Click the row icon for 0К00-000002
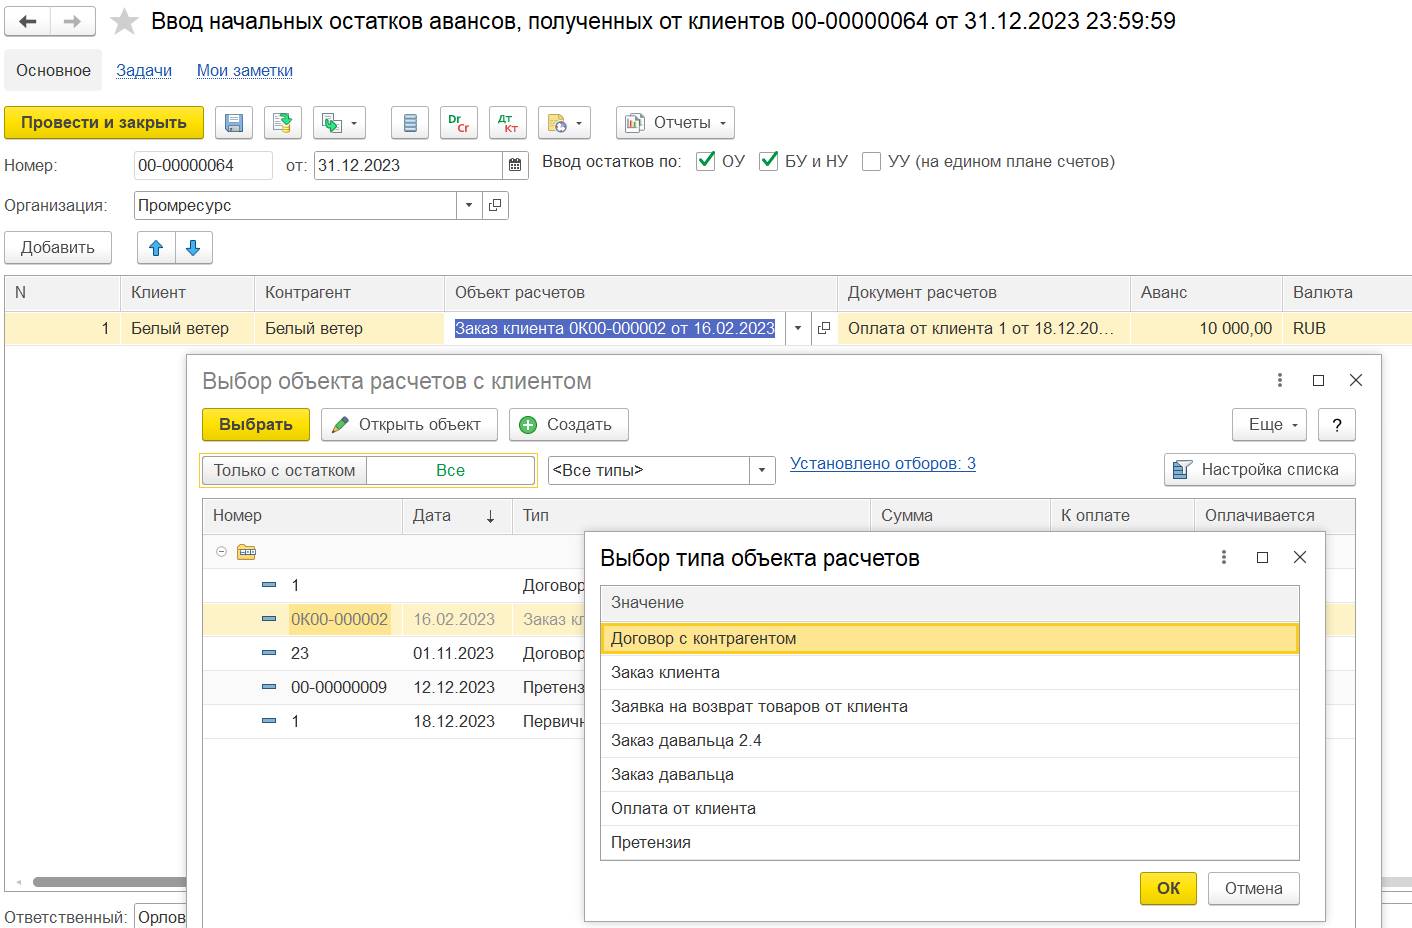Screen dimensions: 1412x928 tap(269, 619)
